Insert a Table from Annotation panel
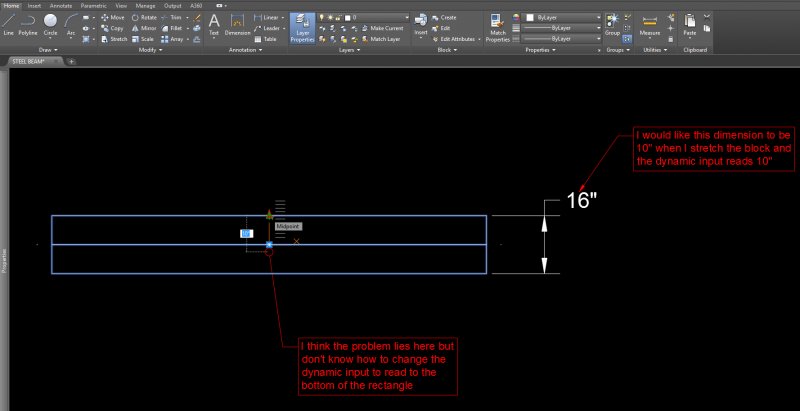800x411 pixels. click(265, 39)
